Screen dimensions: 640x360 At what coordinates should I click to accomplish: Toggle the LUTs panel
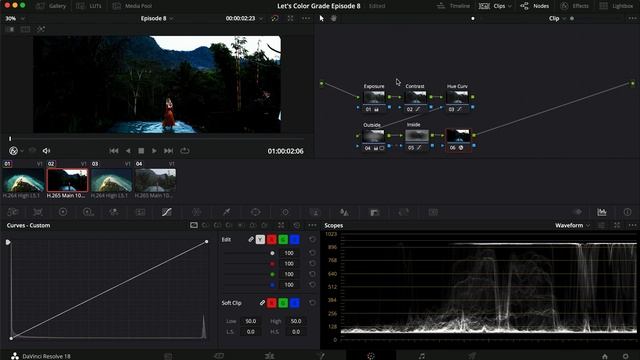[x=89, y=6]
